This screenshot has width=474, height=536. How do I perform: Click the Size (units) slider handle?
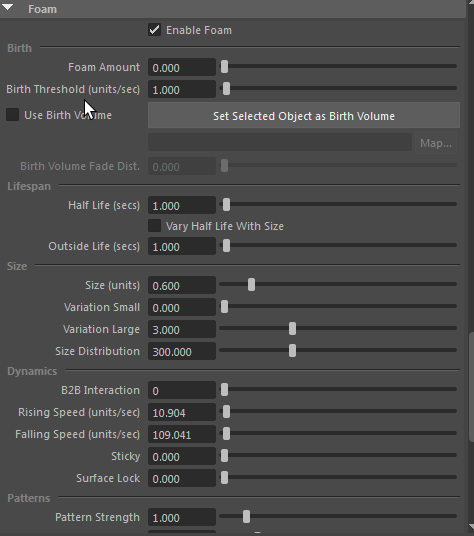coord(252,285)
